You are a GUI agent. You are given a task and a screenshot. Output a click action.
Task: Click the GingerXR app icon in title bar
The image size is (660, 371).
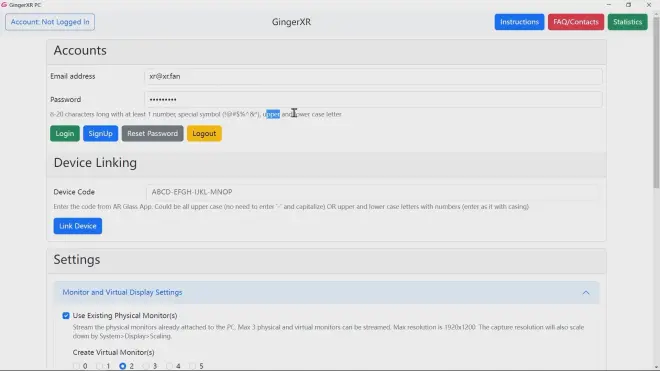[x=4, y=5]
